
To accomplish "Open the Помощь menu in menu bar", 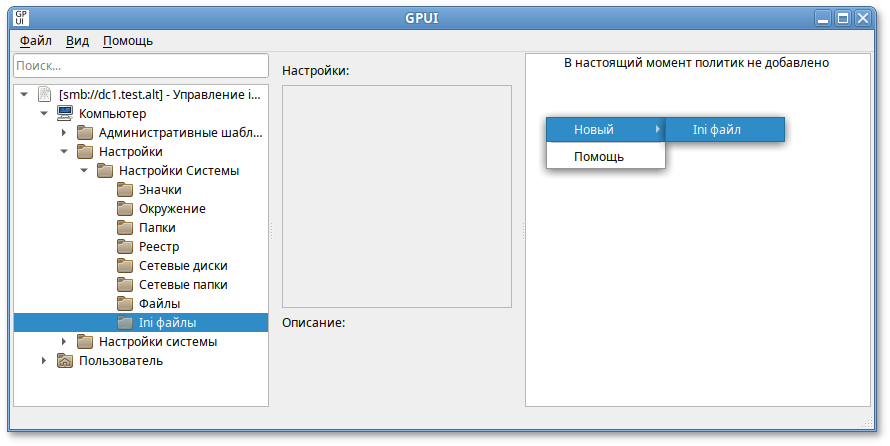I will pos(128,41).
